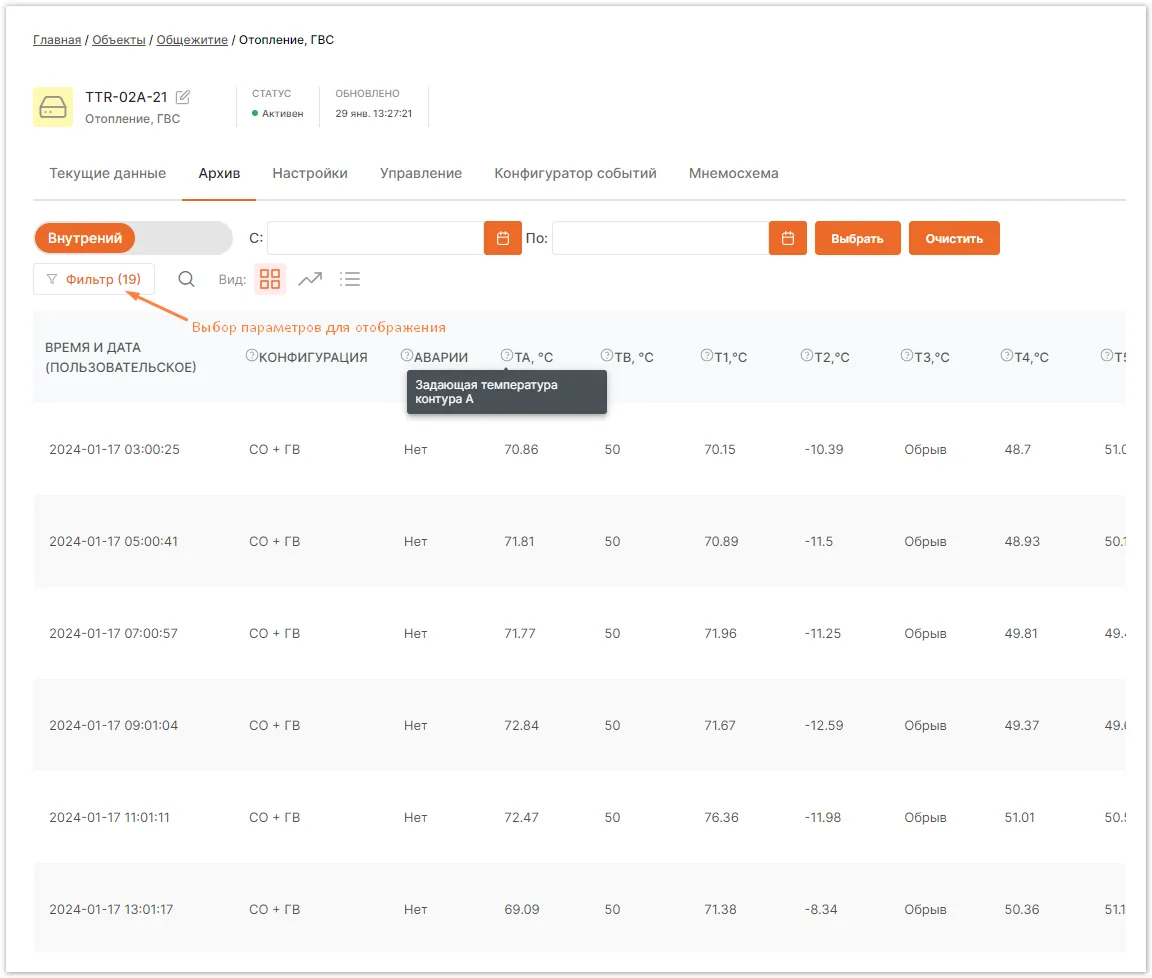This screenshot has height=978, width=1152.
Task: Click the help icon beside Т1,°C column
Action: click(707, 356)
